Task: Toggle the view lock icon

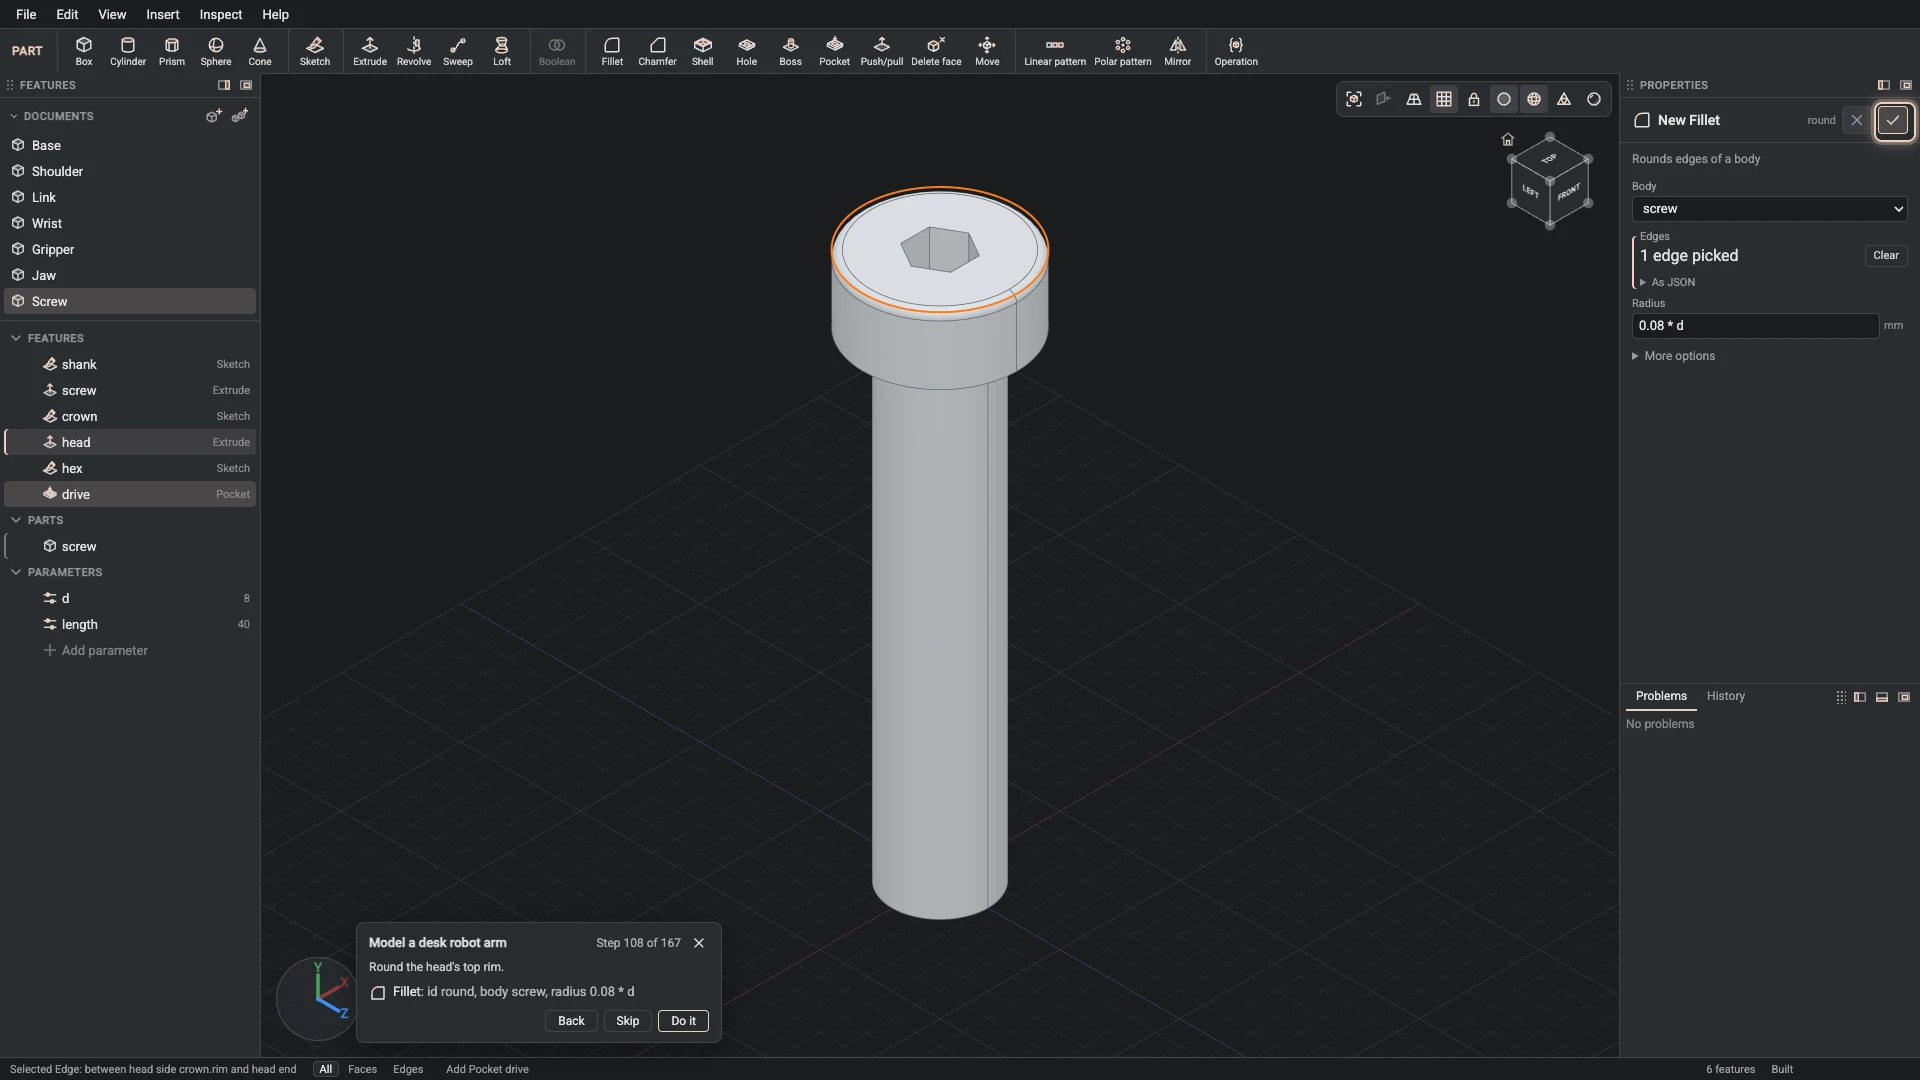Action: click(1474, 99)
